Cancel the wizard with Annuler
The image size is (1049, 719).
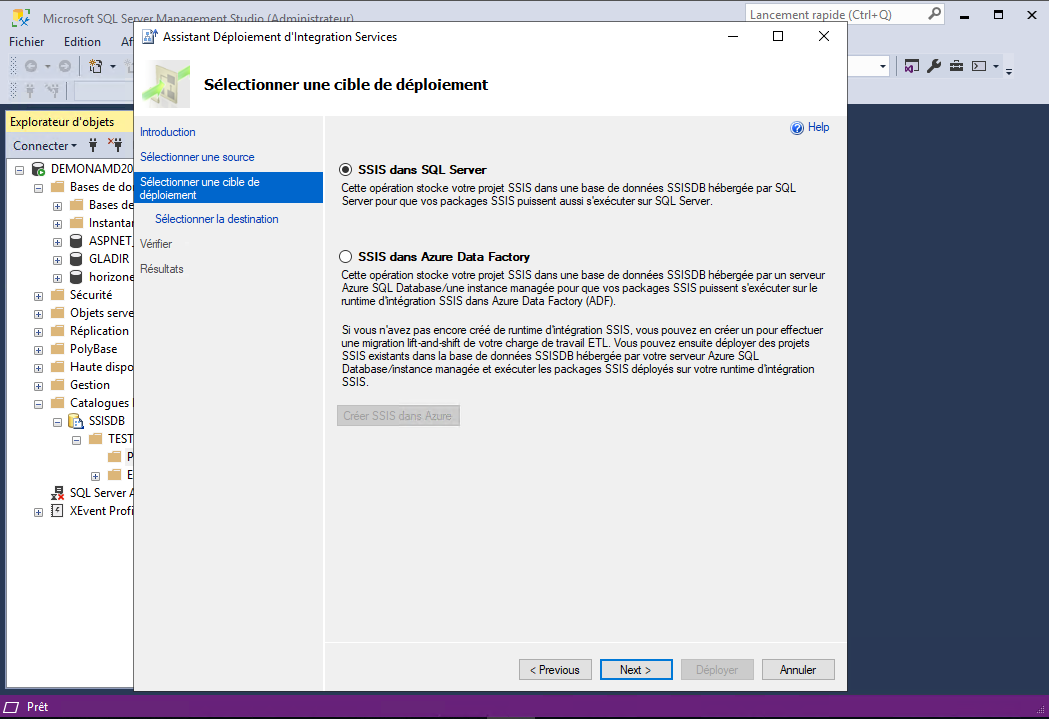(x=797, y=670)
